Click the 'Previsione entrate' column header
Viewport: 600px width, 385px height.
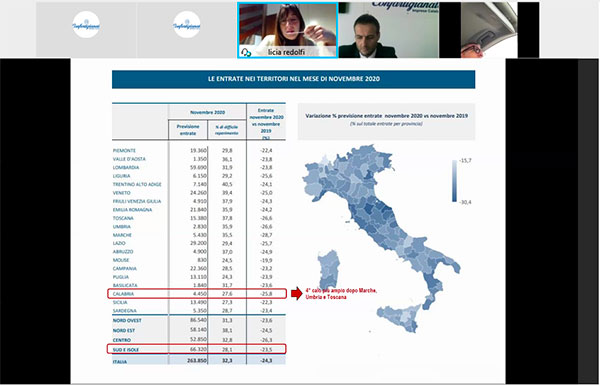coord(188,130)
